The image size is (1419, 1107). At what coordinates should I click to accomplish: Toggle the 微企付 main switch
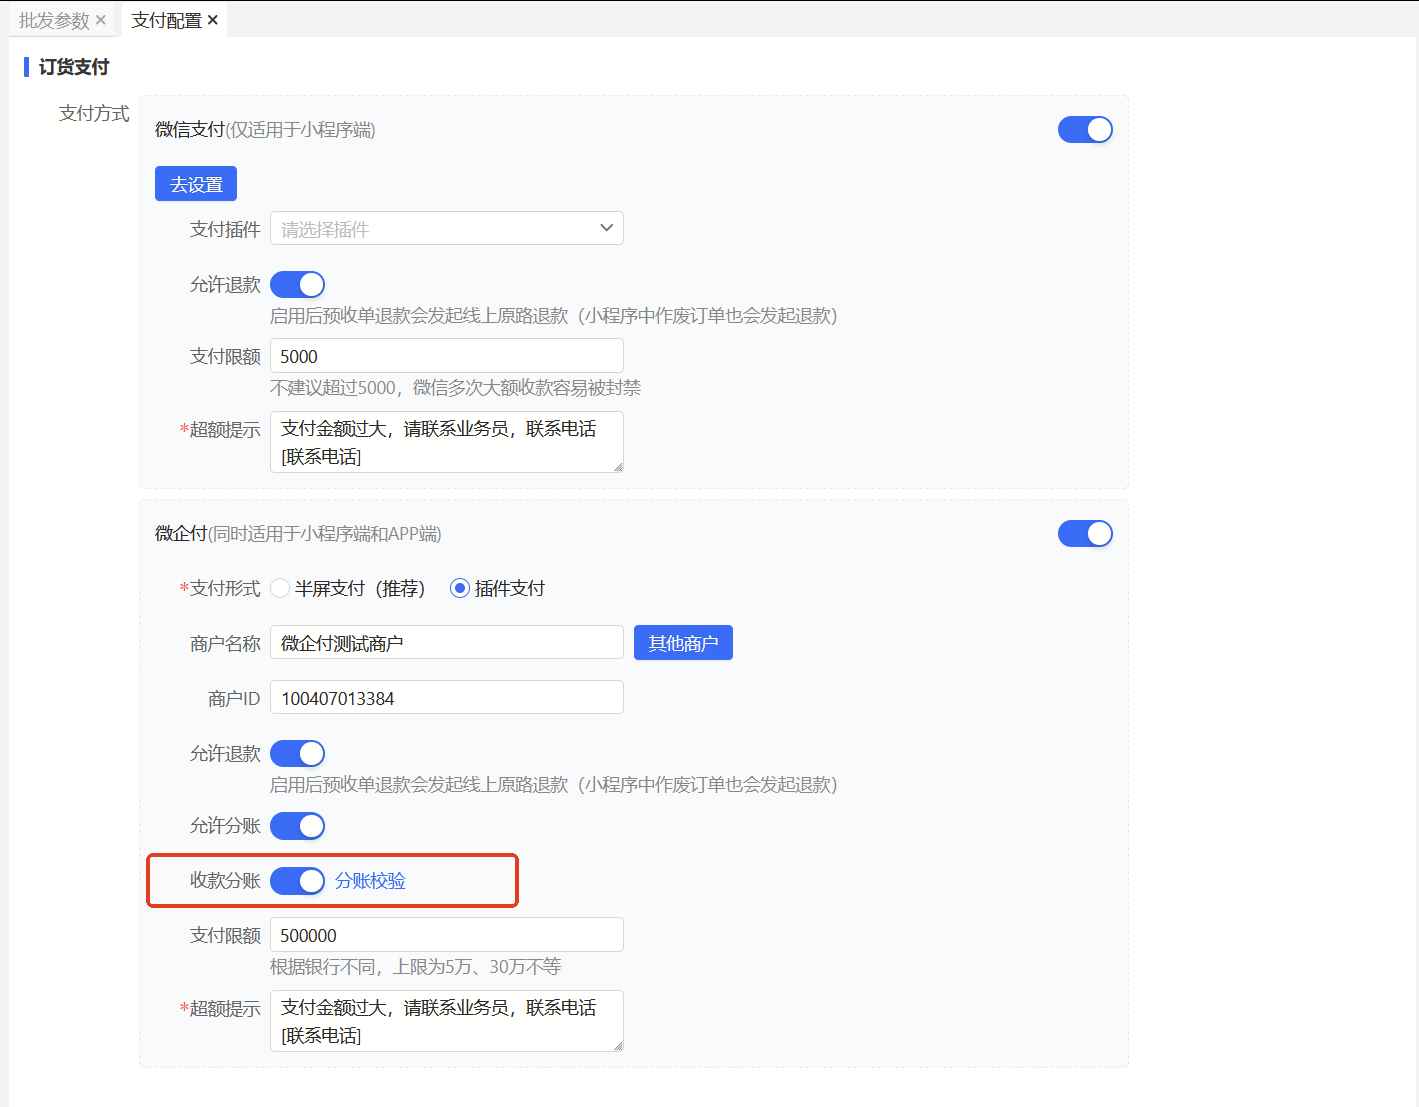(x=1085, y=534)
